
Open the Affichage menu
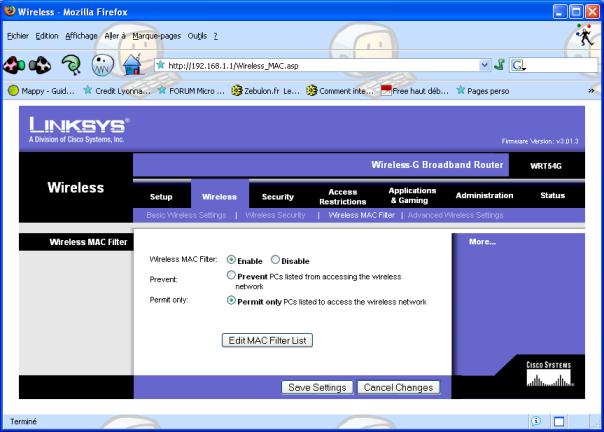[x=81, y=36]
